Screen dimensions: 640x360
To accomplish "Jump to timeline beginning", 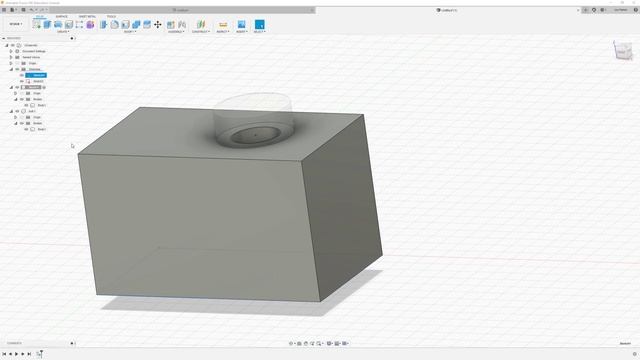I will [x=4, y=354].
